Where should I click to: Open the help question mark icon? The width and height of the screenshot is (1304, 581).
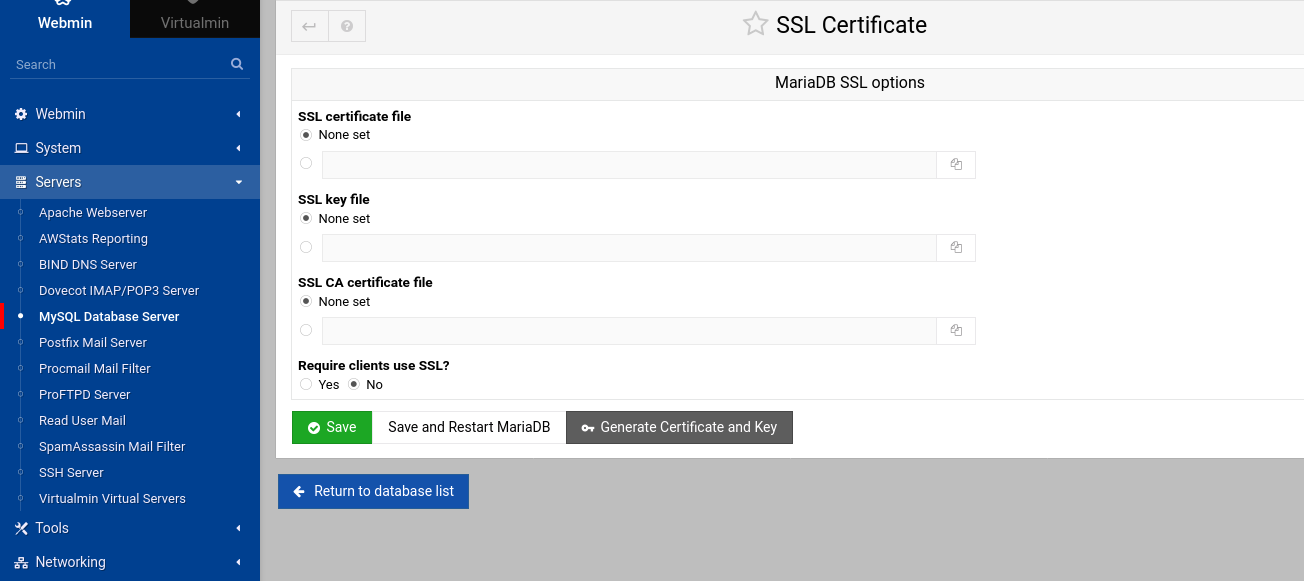[x=347, y=26]
